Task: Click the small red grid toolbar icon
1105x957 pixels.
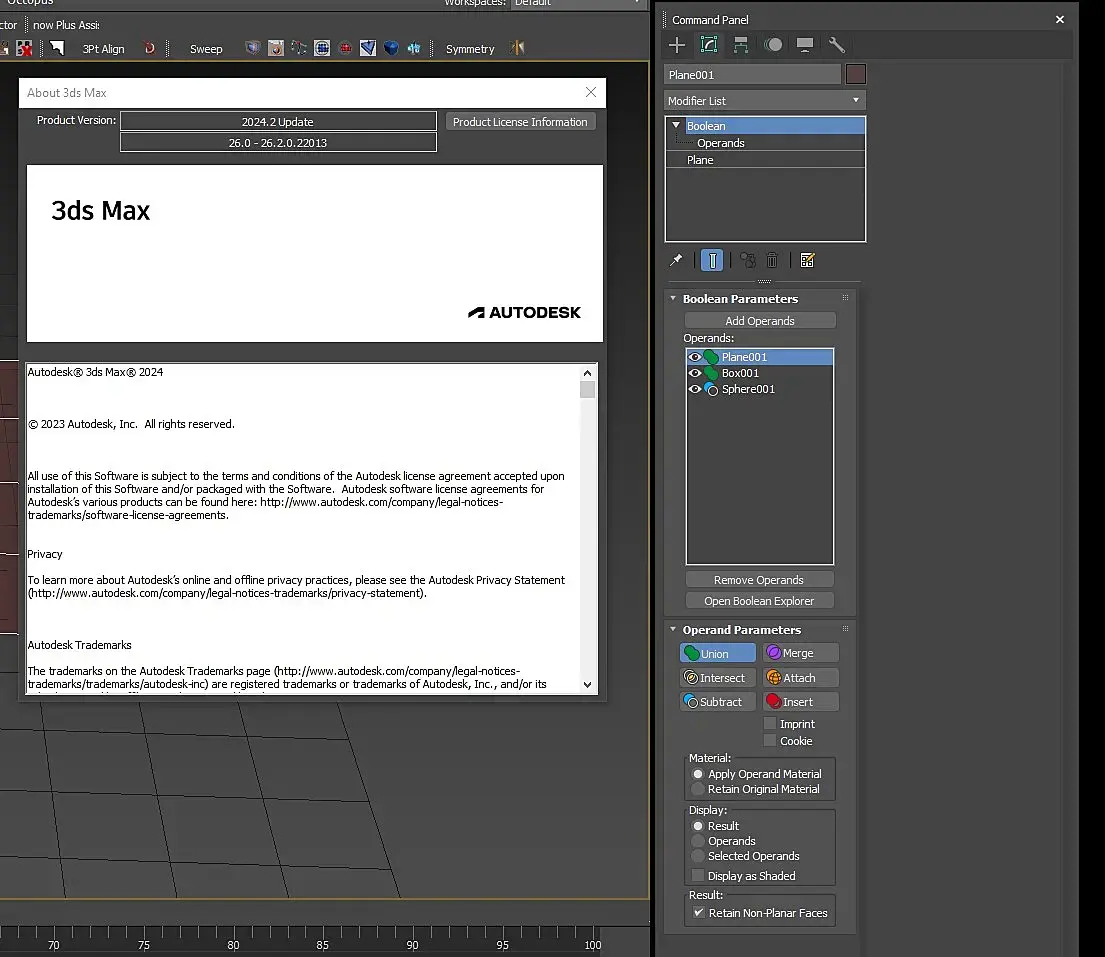Action: 345,48
